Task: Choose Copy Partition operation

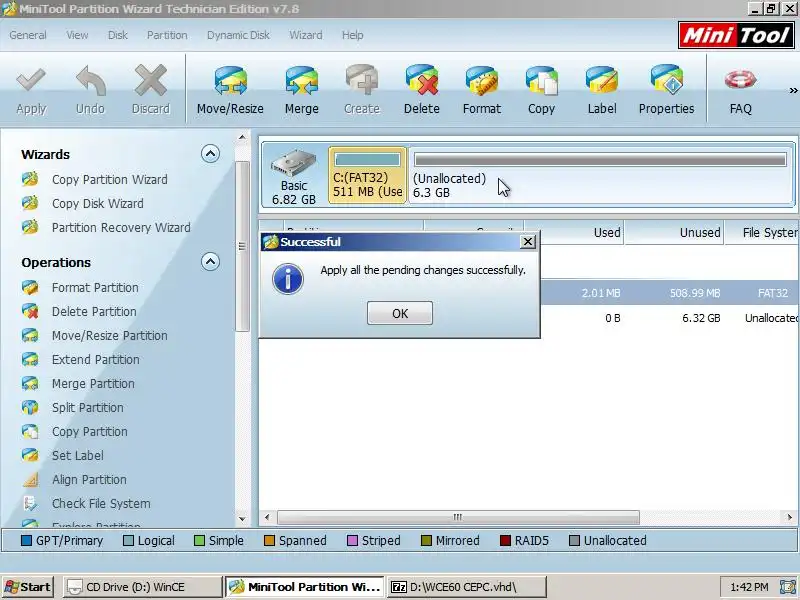Action: click(x=89, y=432)
